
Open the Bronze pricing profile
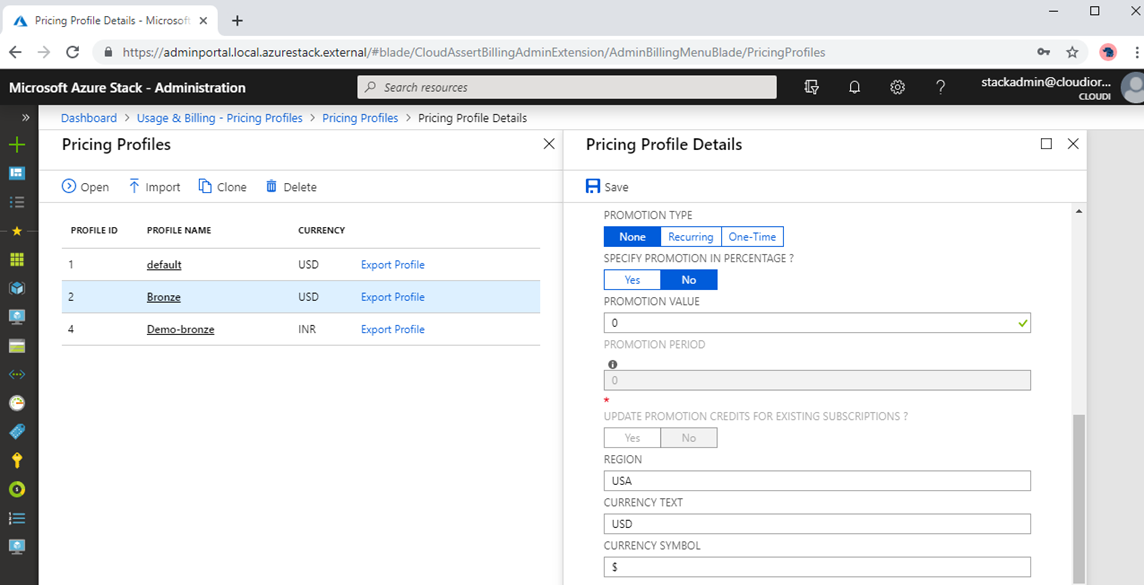(163, 296)
